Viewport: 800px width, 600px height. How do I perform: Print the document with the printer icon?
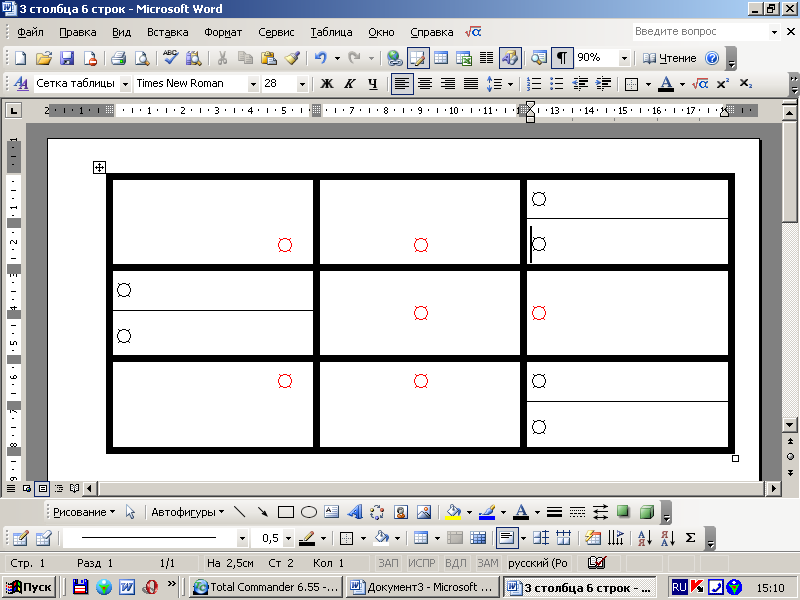point(118,58)
